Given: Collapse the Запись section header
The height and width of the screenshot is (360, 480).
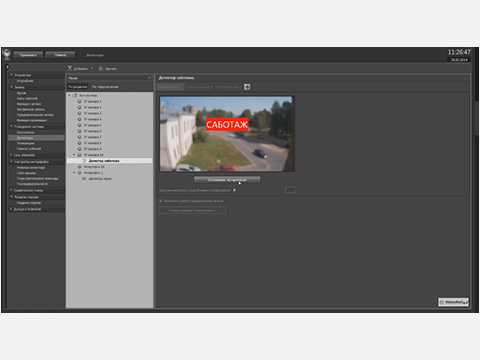Looking at the screenshot, I should (37, 87).
